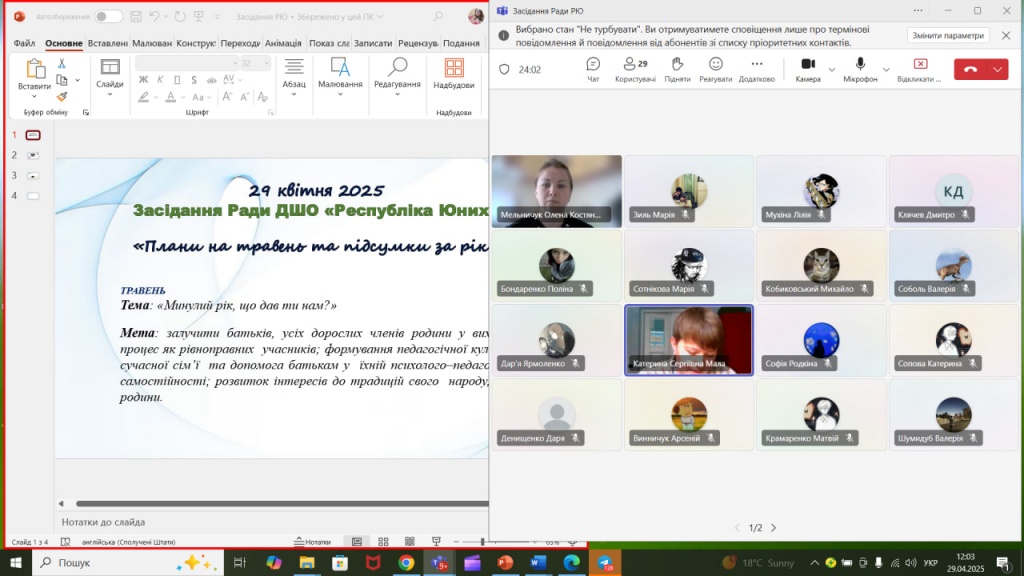Screen dimensions: 1024x576
Task: Stop presenting with Відкликати button
Action: point(919,68)
